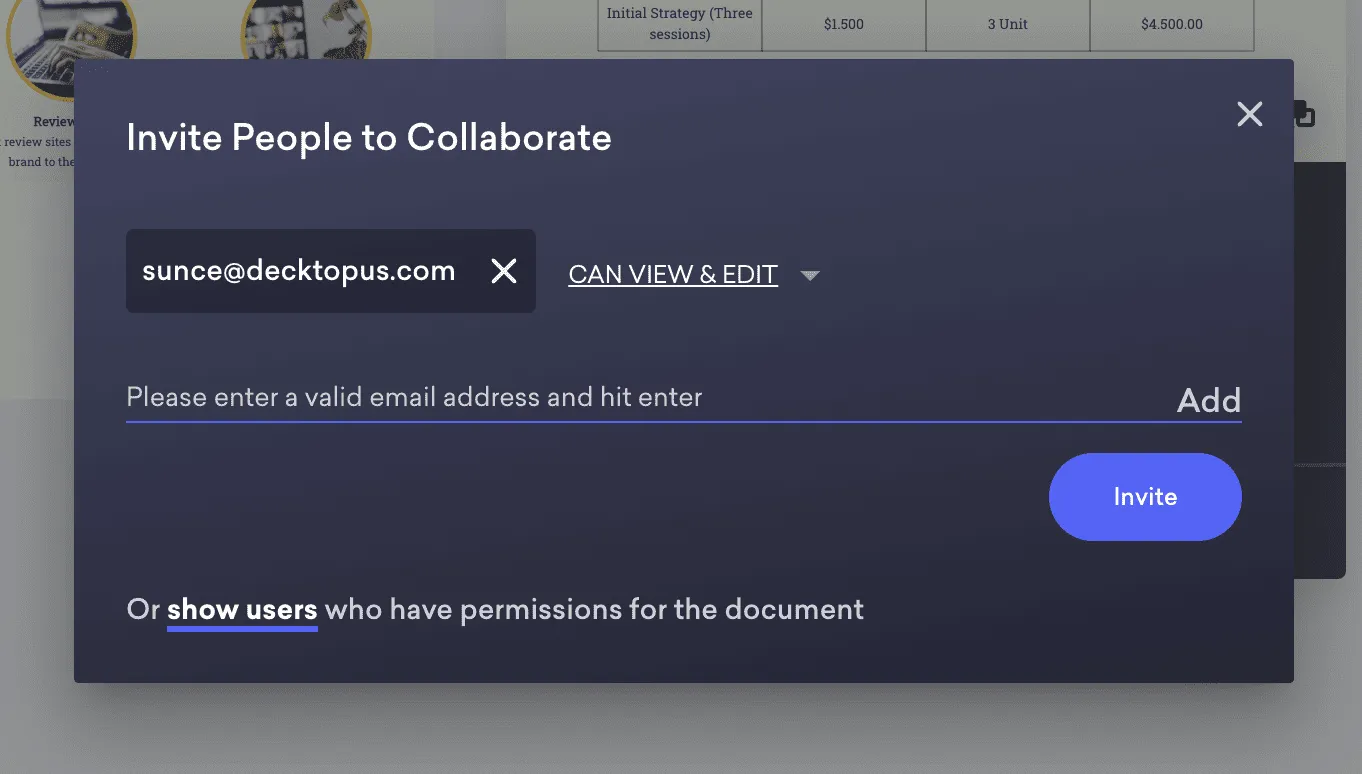Open the CAN VIEW & EDIT permission dropdown
Viewport: 1362px width, 774px height.
click(673, 275)
